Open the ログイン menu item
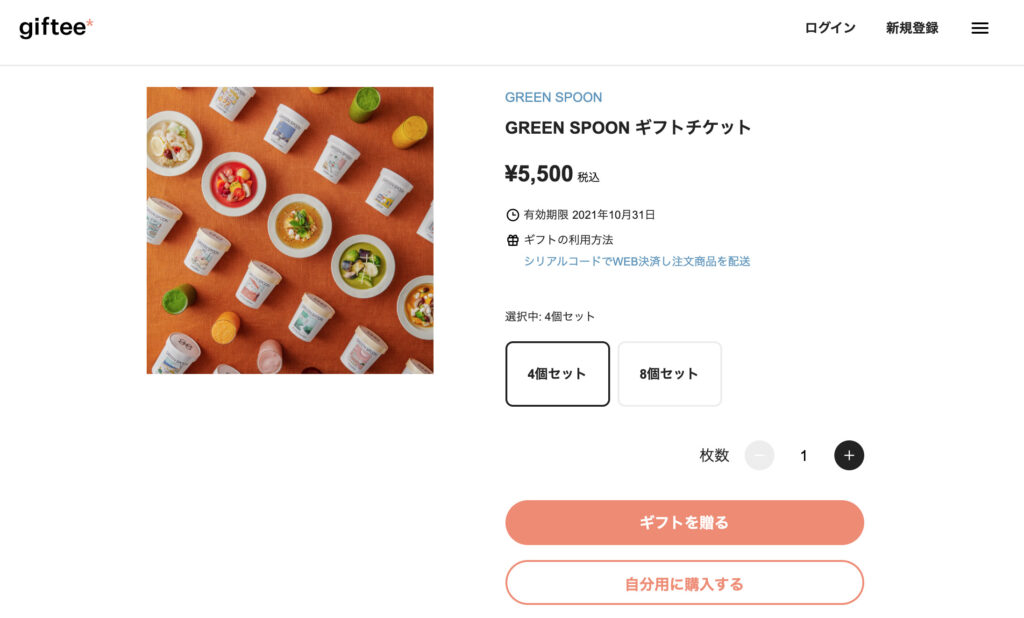The height and width of the screenshot is (618, 1024). click(831, 28)
